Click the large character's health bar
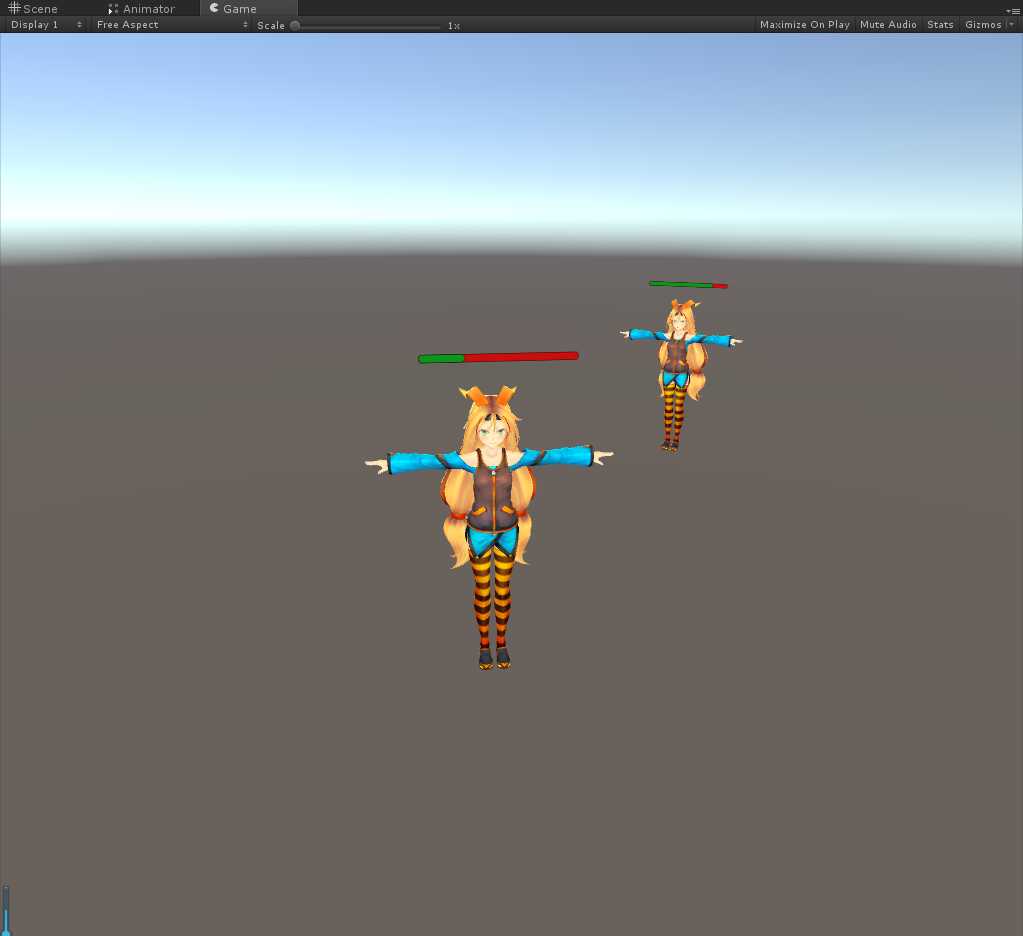The width and height of the screenshot is (1023, 936). [x=498, y=357]
